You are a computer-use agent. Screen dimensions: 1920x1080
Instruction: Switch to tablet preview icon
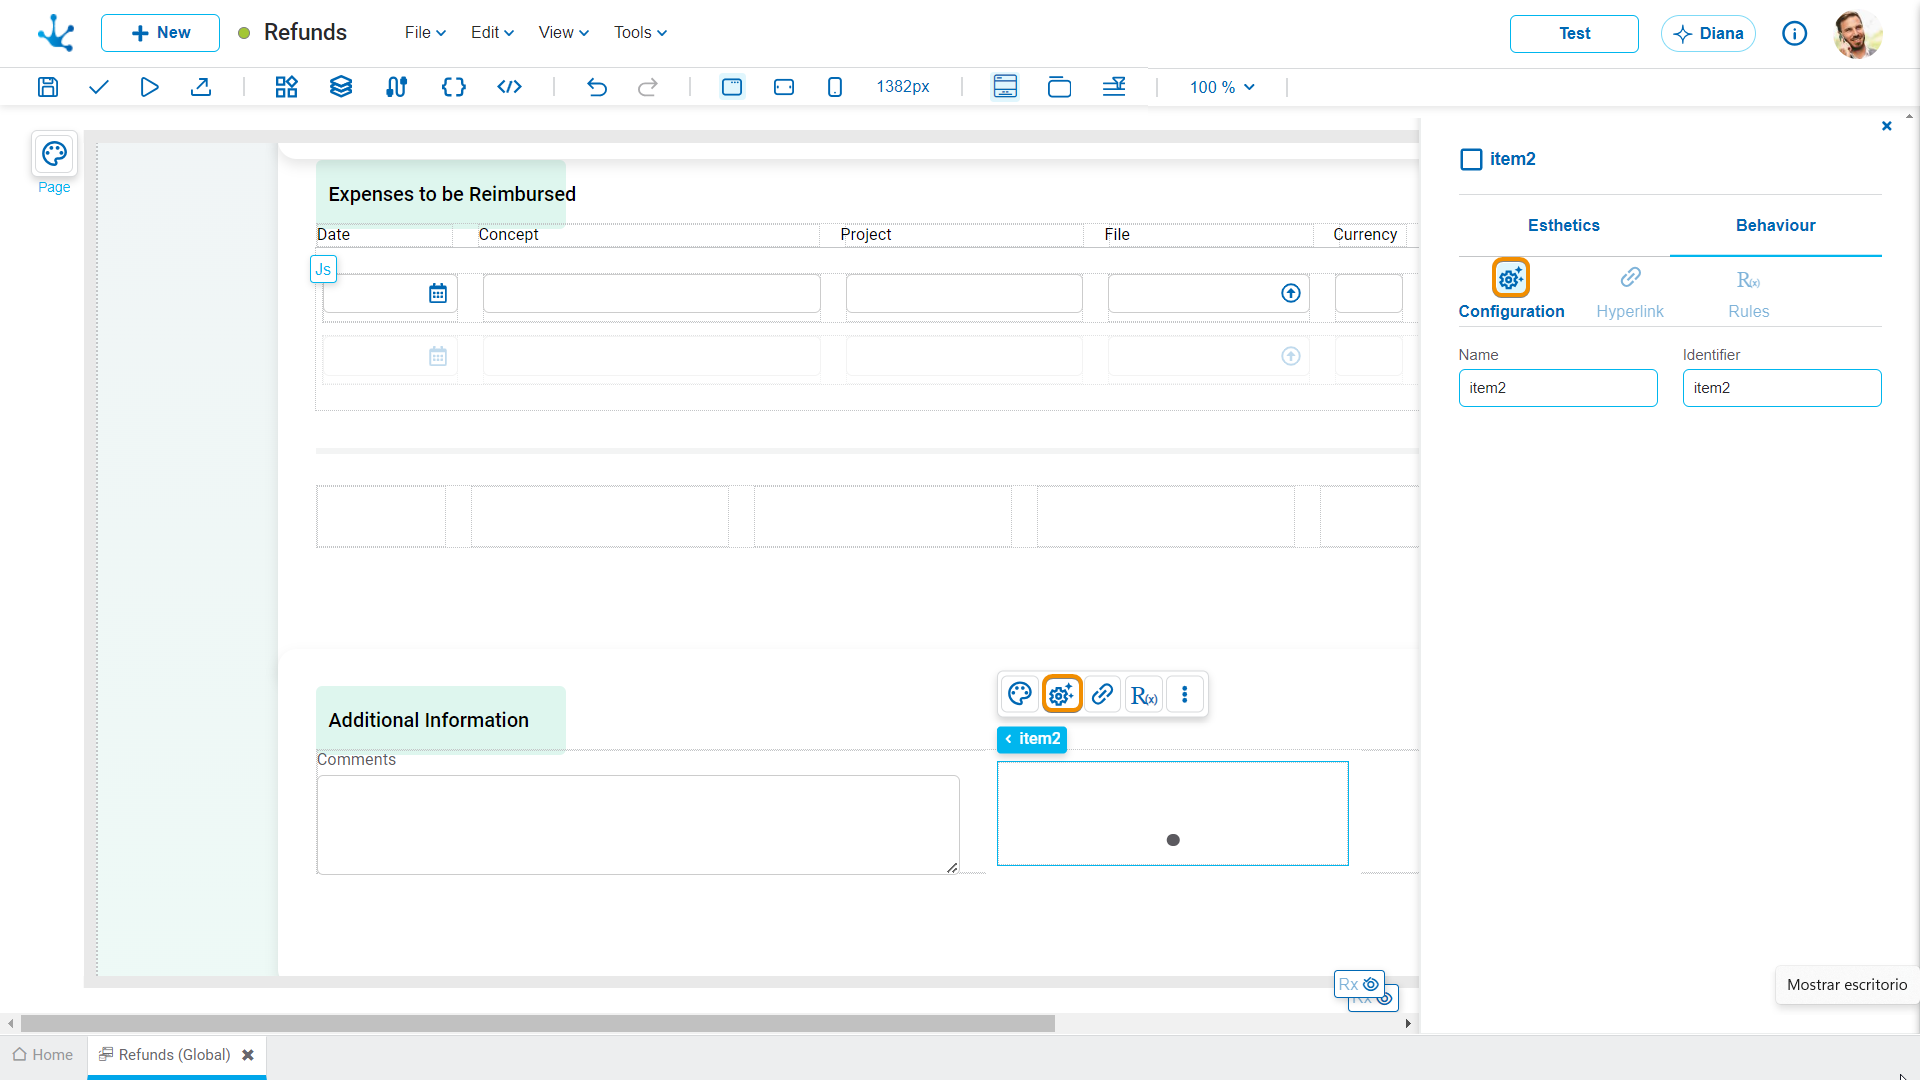click(x=784, y=87)
